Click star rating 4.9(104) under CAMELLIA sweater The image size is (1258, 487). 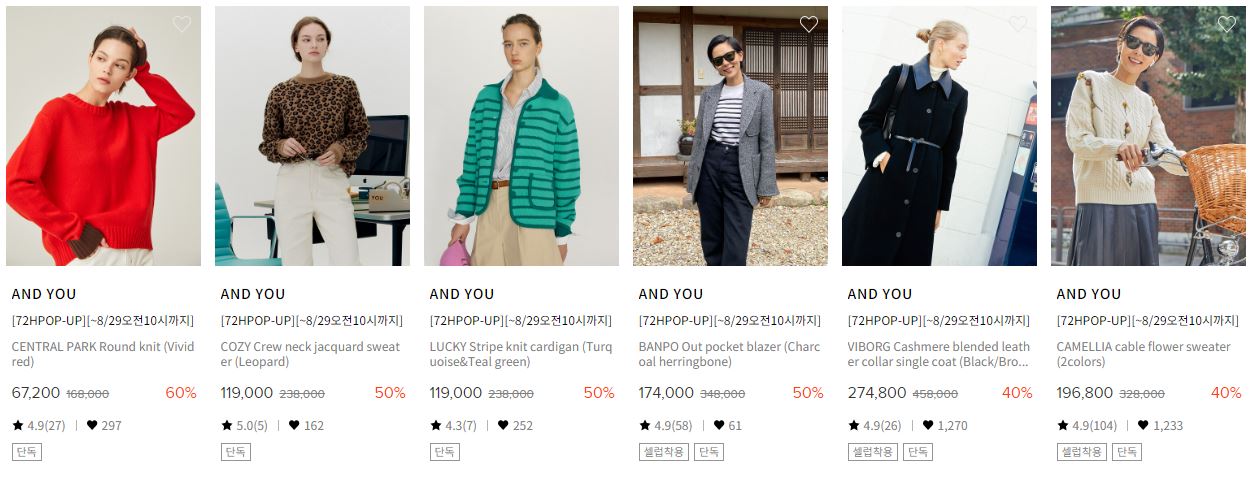click(1087, 425)
